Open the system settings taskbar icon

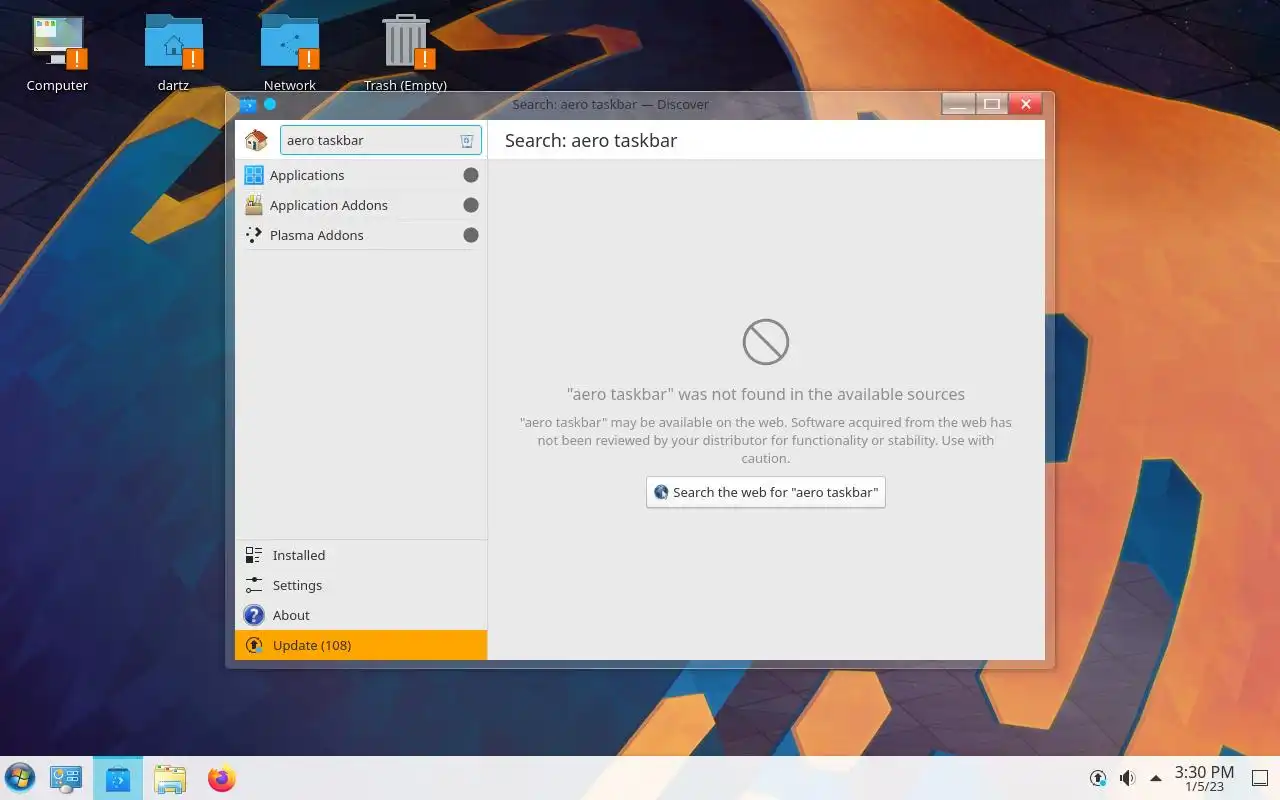[66, 778]
